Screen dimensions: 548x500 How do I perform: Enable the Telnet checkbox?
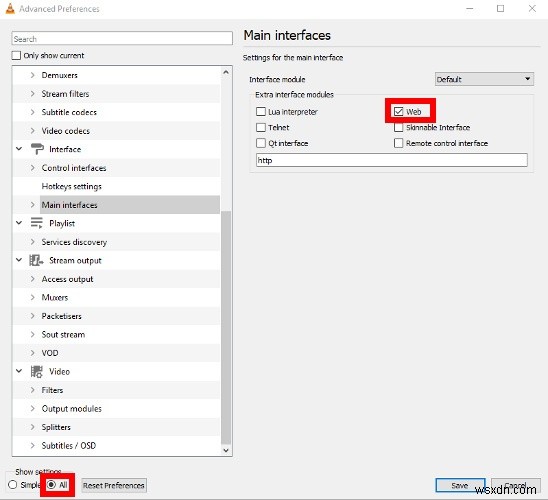261,128
